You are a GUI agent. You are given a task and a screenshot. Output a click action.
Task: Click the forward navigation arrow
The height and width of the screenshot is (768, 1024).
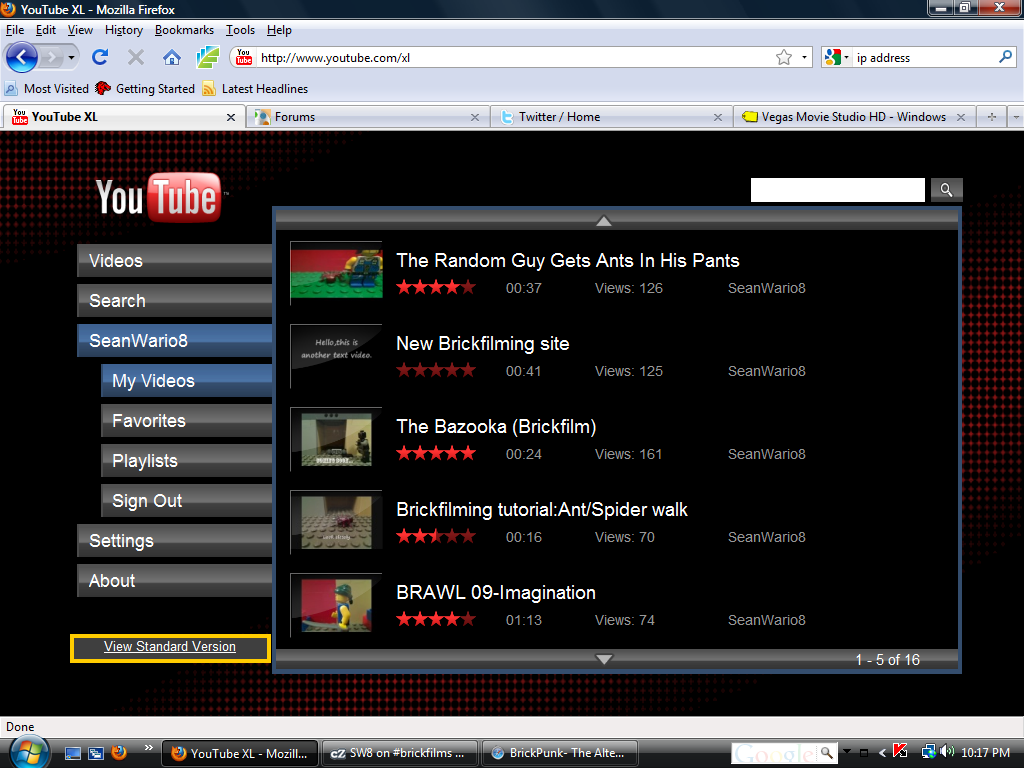tap(50, 57)
